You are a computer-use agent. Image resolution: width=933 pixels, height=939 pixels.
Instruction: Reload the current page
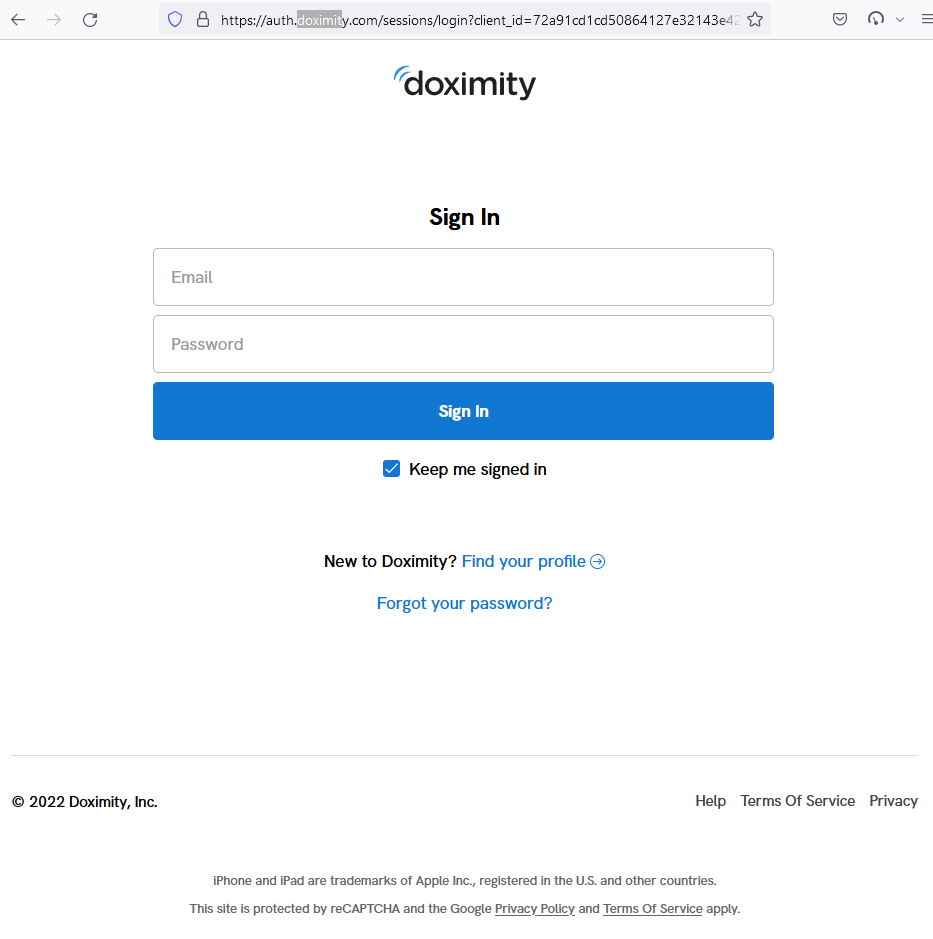[x=89, y=18]
